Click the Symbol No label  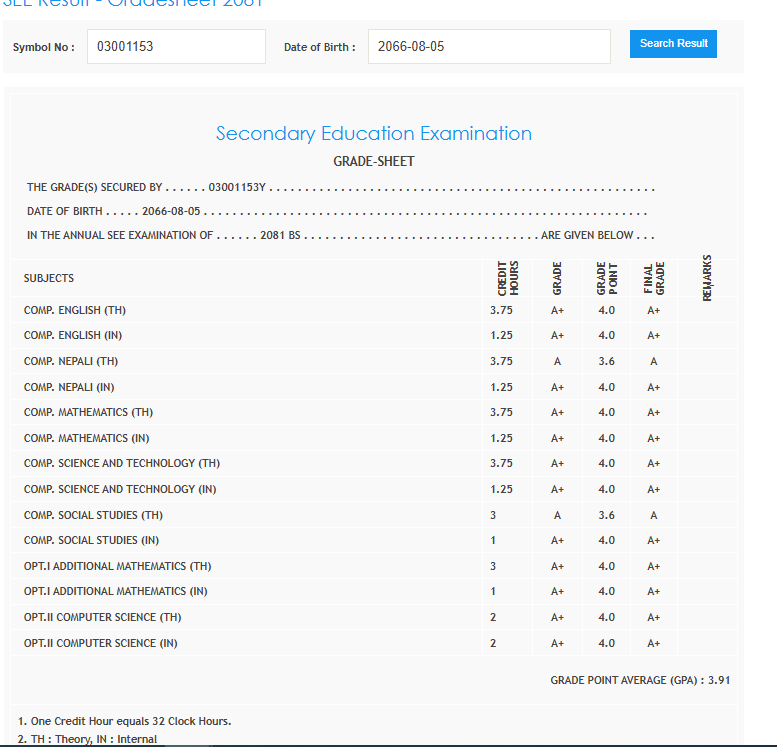43,47
